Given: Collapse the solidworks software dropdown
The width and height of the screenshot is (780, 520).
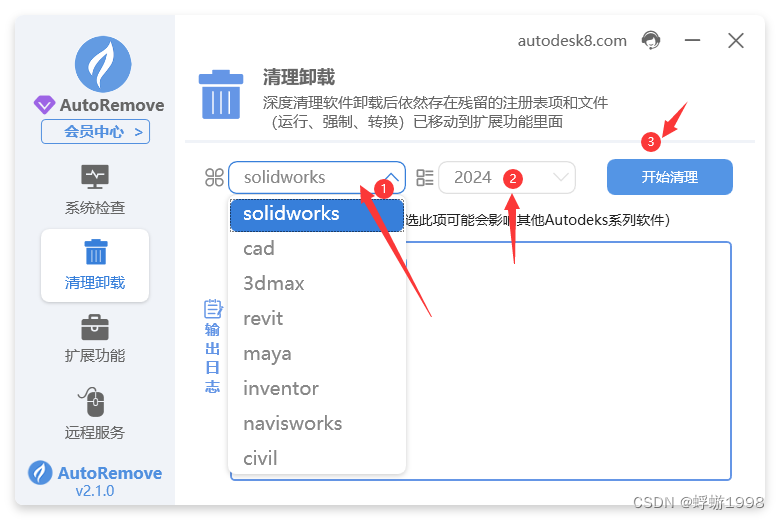Looking at the screenshot, I should [x=317, y=177].
